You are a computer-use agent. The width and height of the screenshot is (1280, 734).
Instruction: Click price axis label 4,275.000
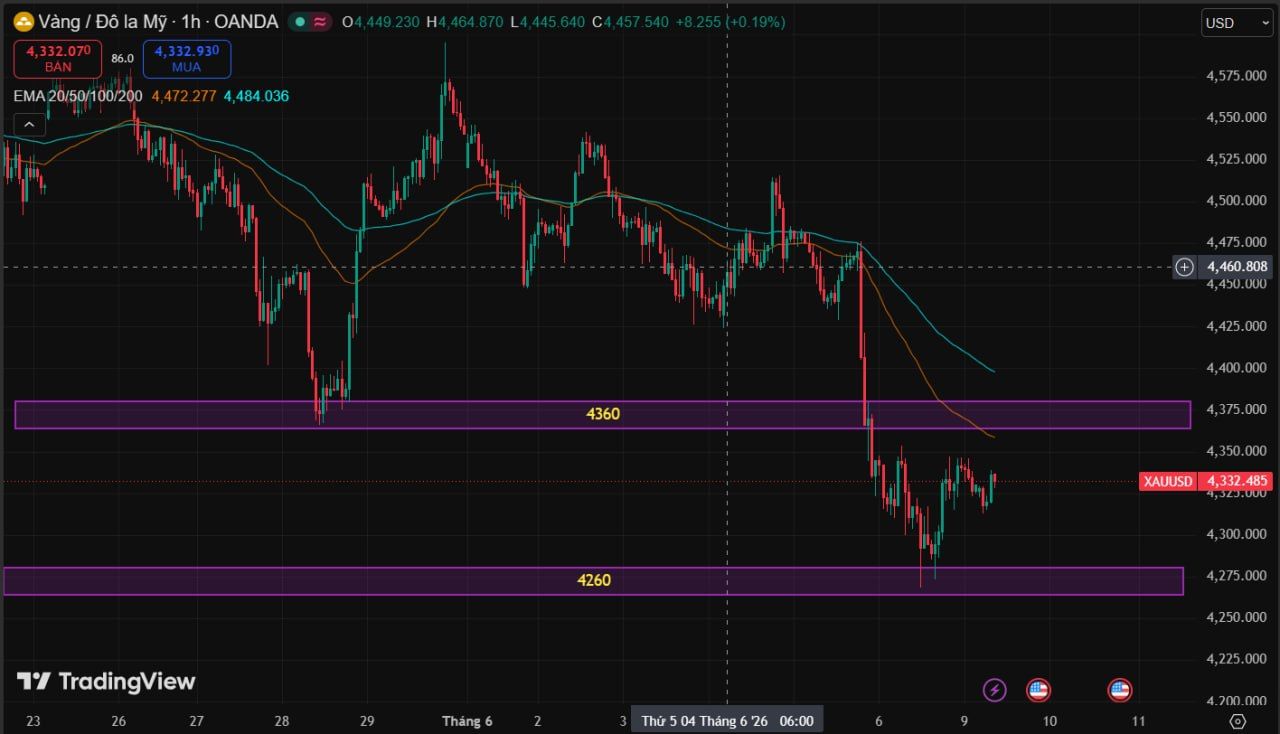click(x=1237, y=576)
